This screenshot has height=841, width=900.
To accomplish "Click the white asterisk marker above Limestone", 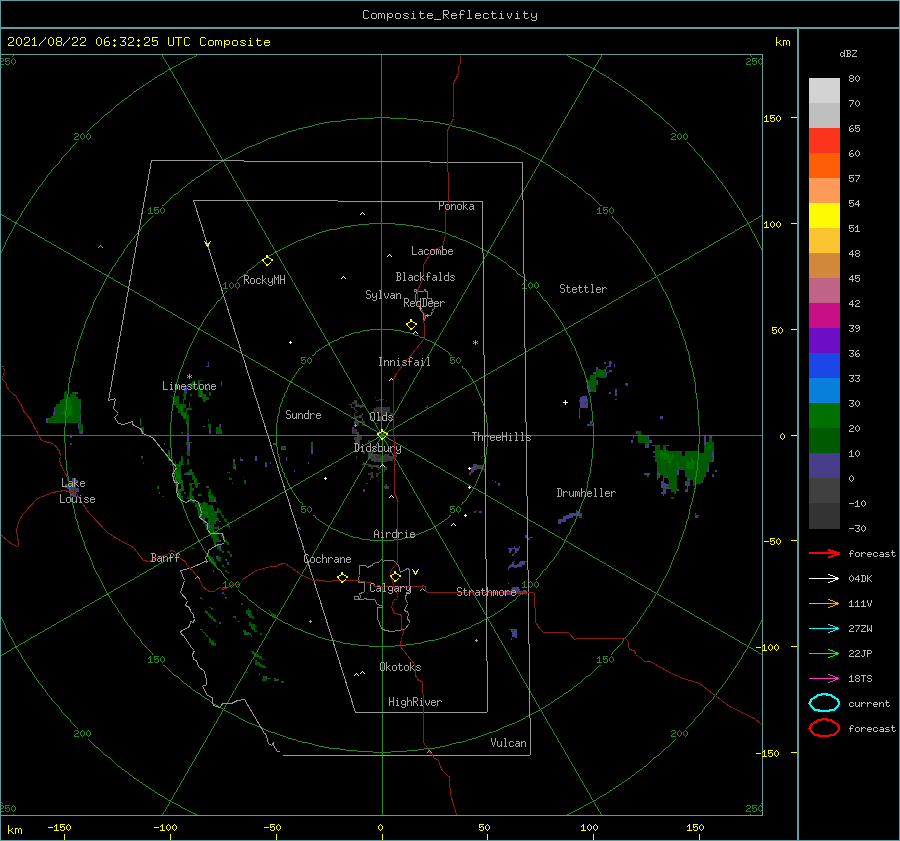I will 189,377.
